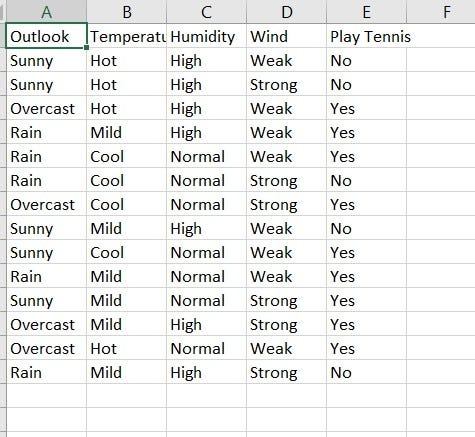Select column E header
475x437 pixels.
click(x=366, y=12)
